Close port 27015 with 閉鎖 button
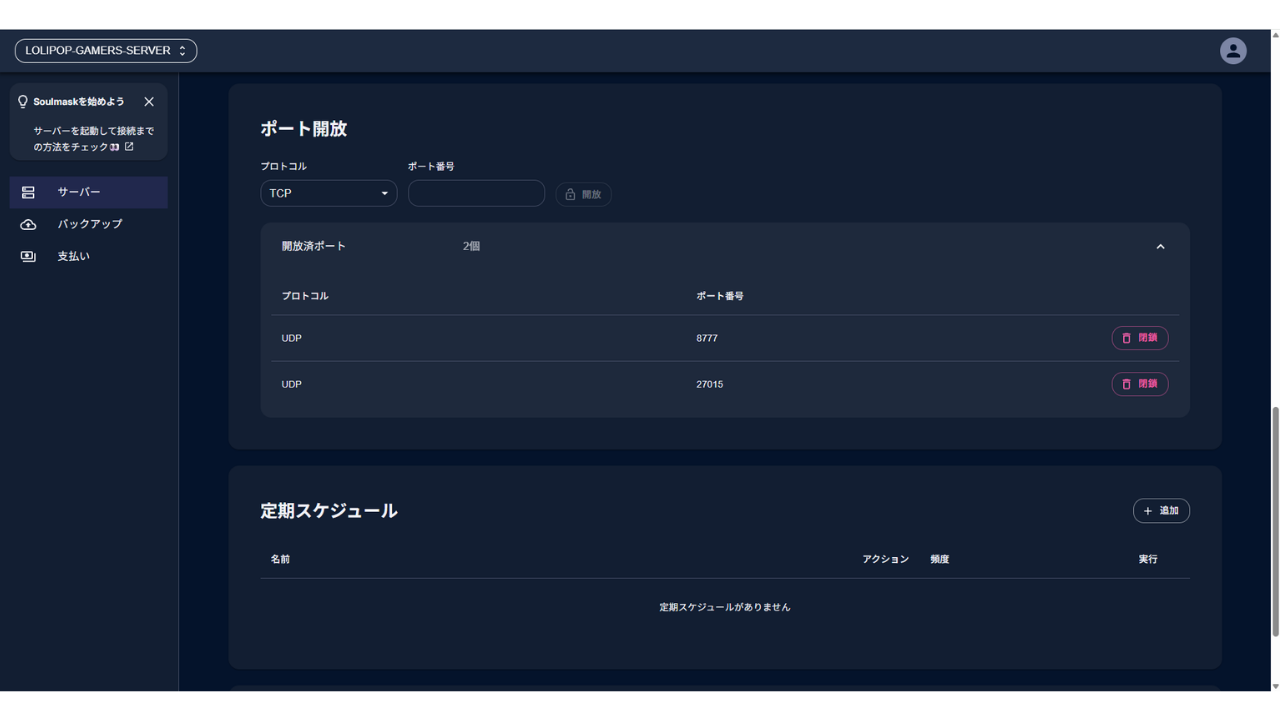 point(1140,384)
